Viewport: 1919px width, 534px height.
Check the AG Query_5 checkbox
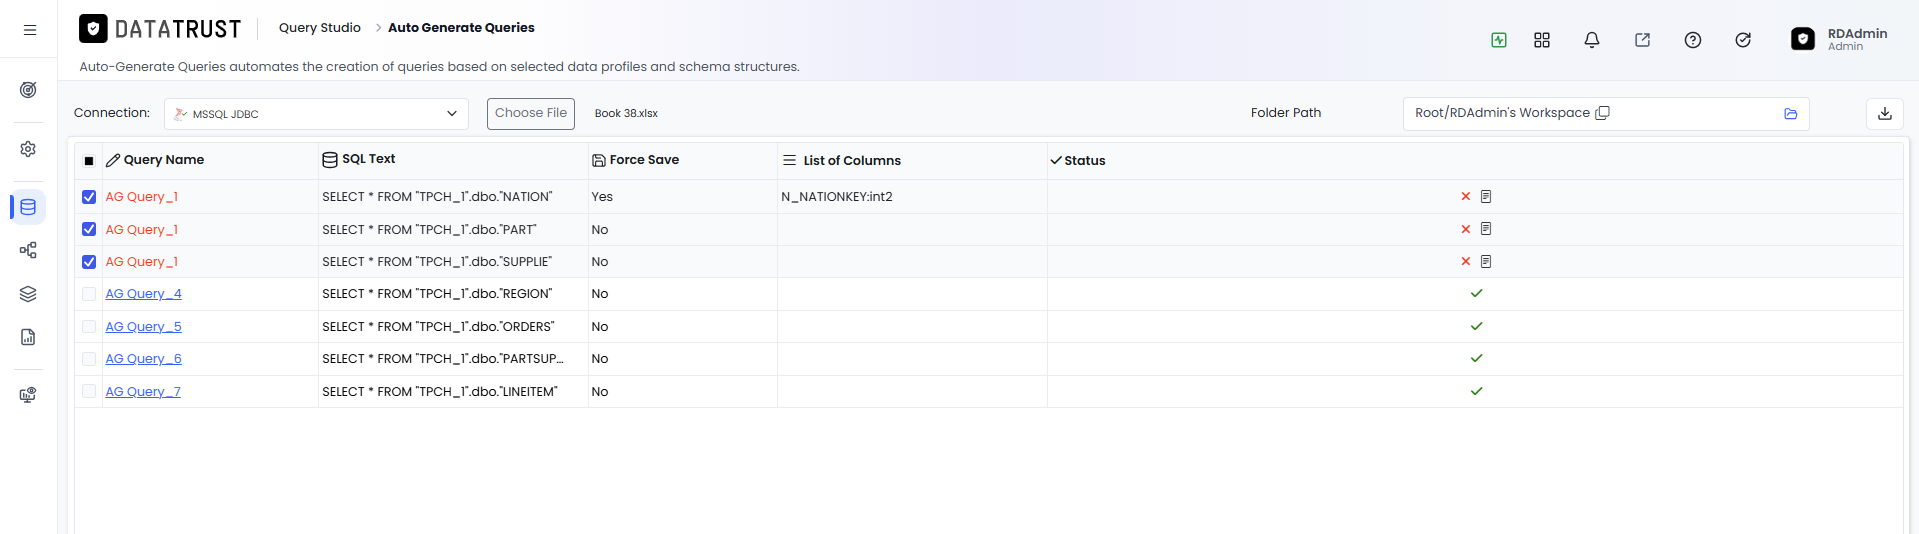coord(89,327)
